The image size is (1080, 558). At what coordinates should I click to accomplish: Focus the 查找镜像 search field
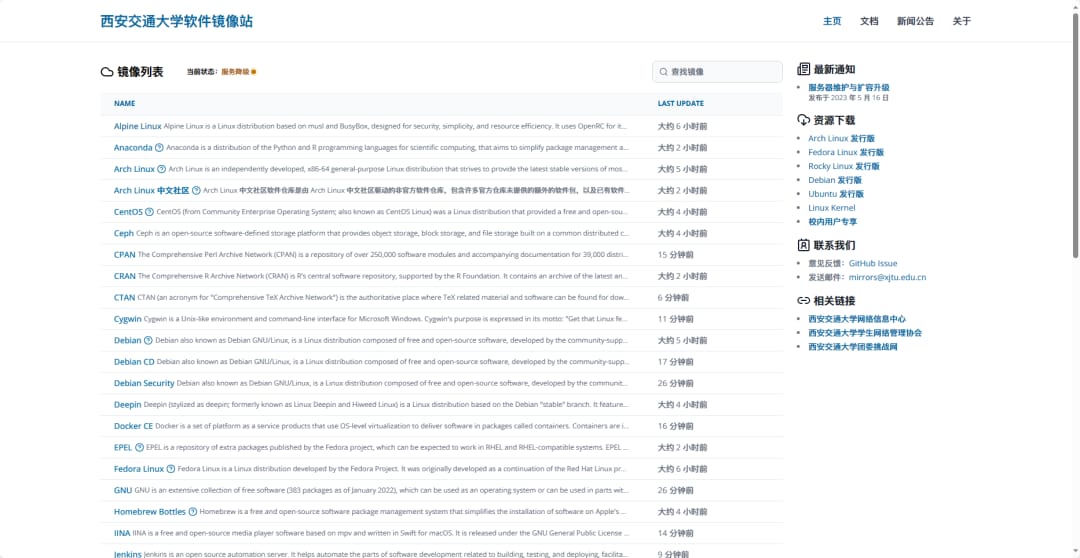click(717, 72)
